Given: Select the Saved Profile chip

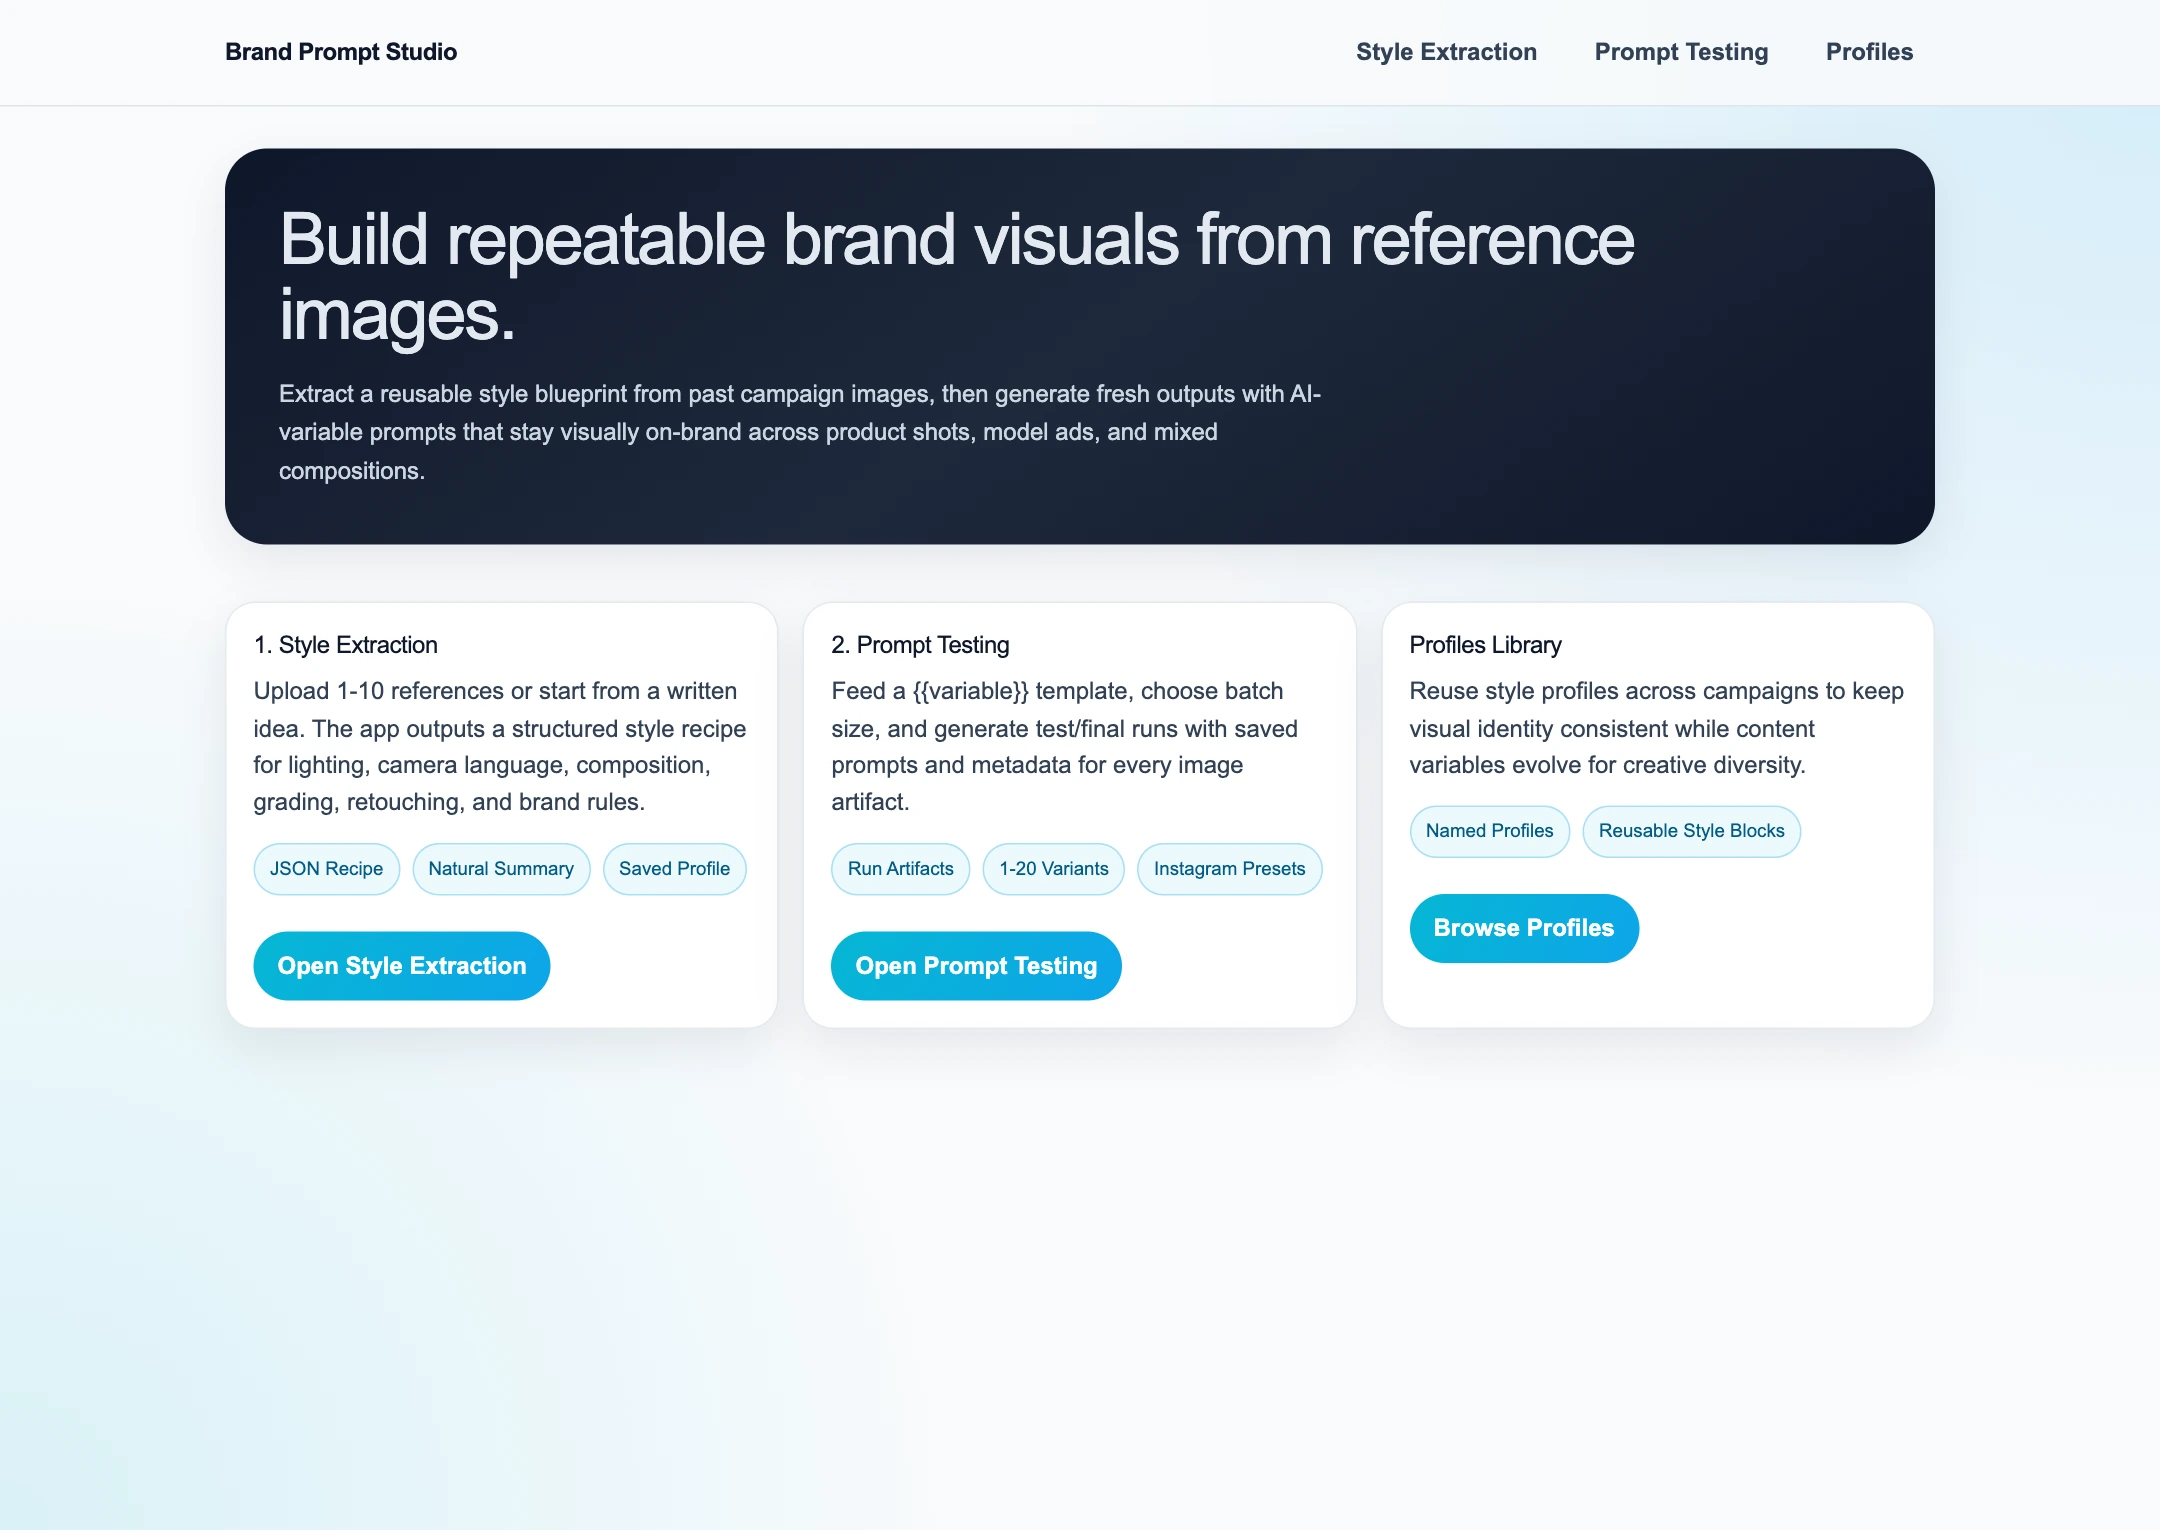Looking at the screenshot, I should pyautogui.click(x=674, y=869).
